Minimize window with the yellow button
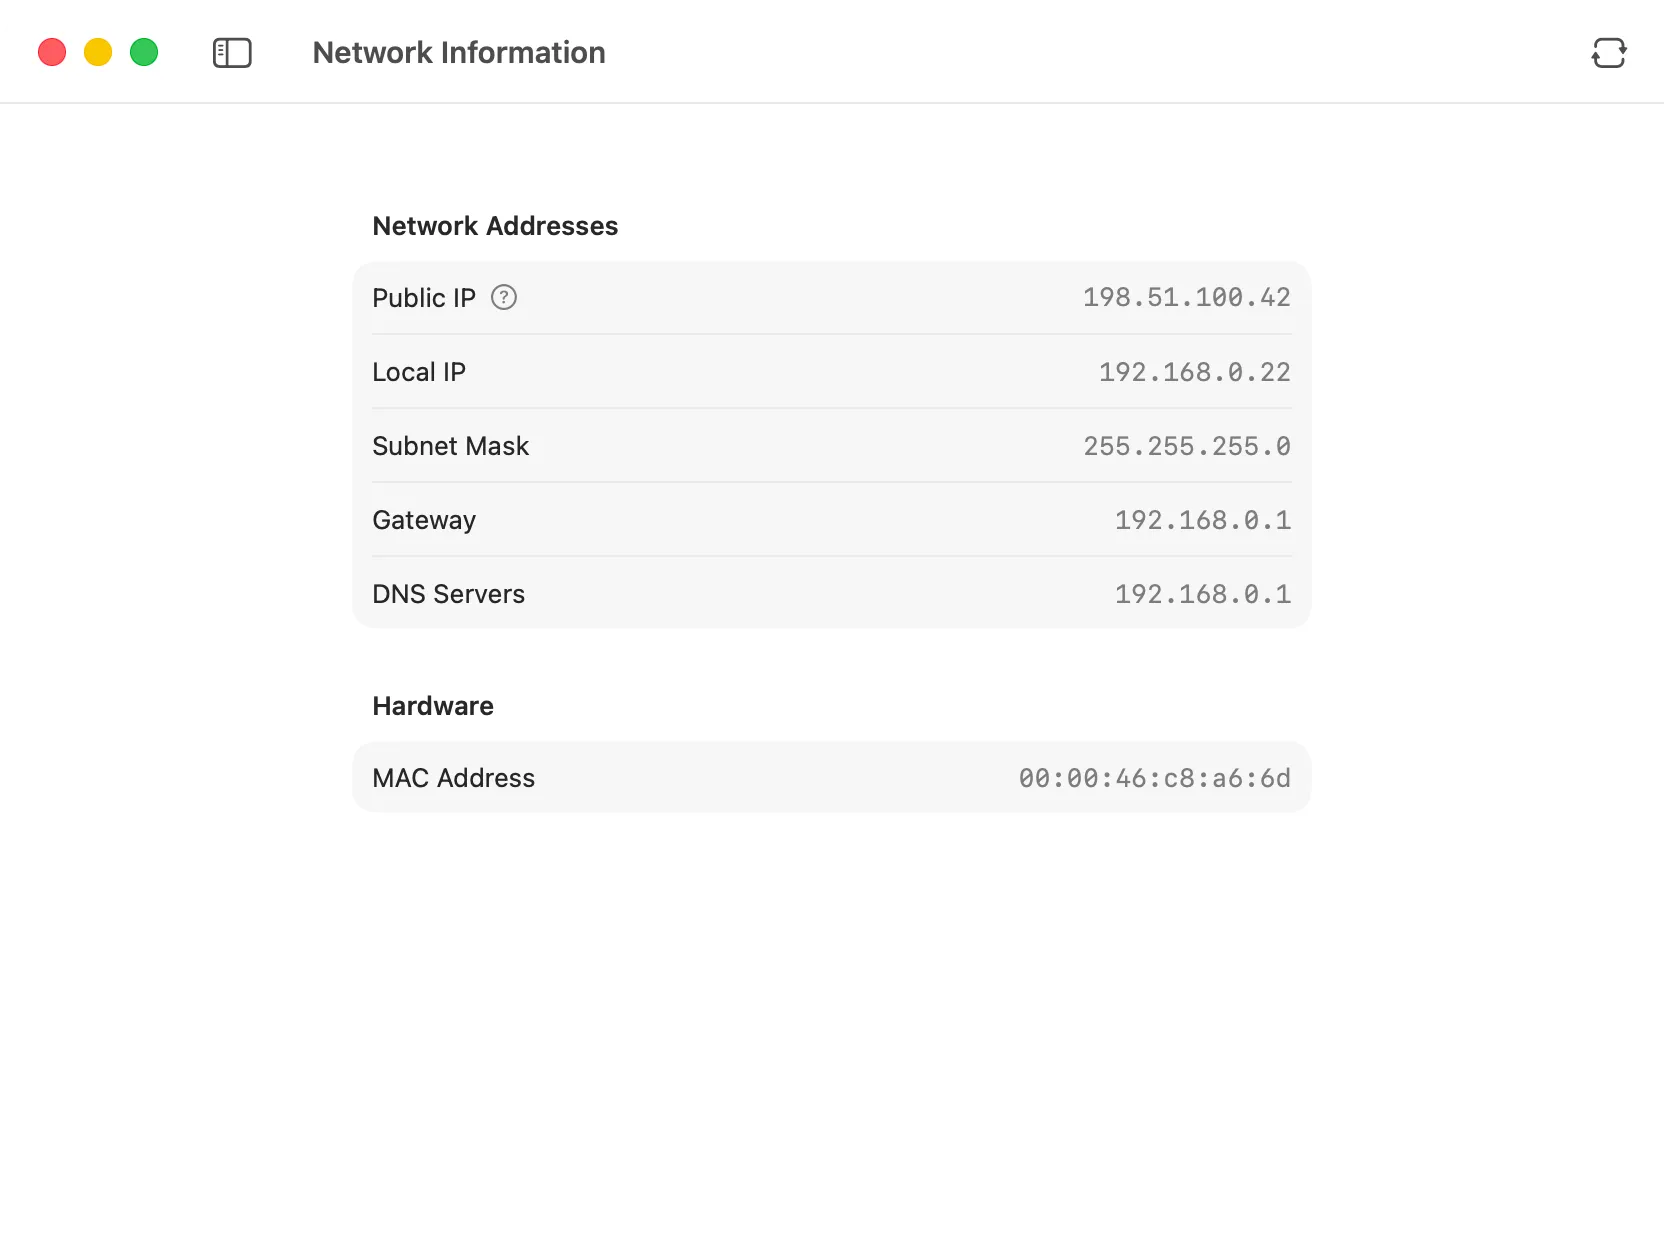 click(98, 52)
